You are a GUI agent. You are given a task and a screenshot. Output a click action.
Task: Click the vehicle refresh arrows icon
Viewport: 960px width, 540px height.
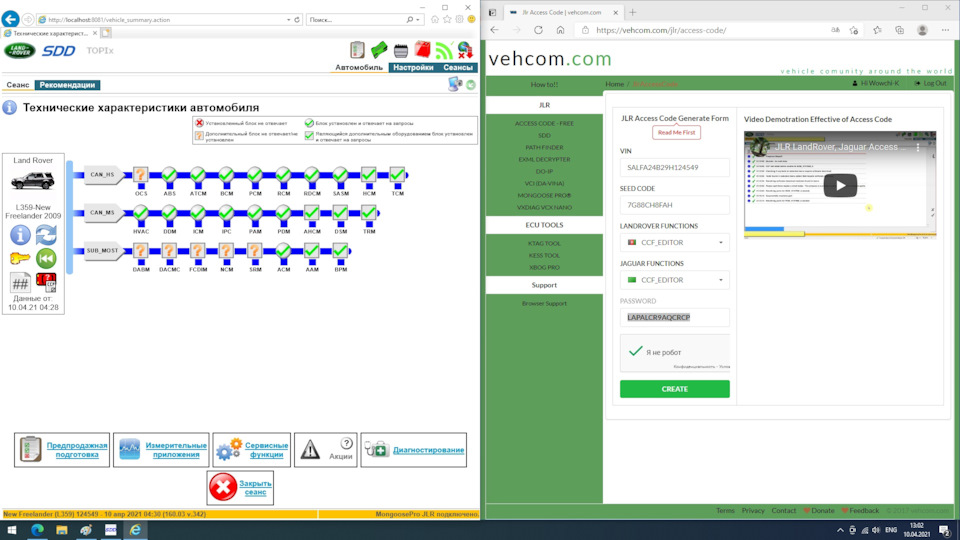[46, 234]
